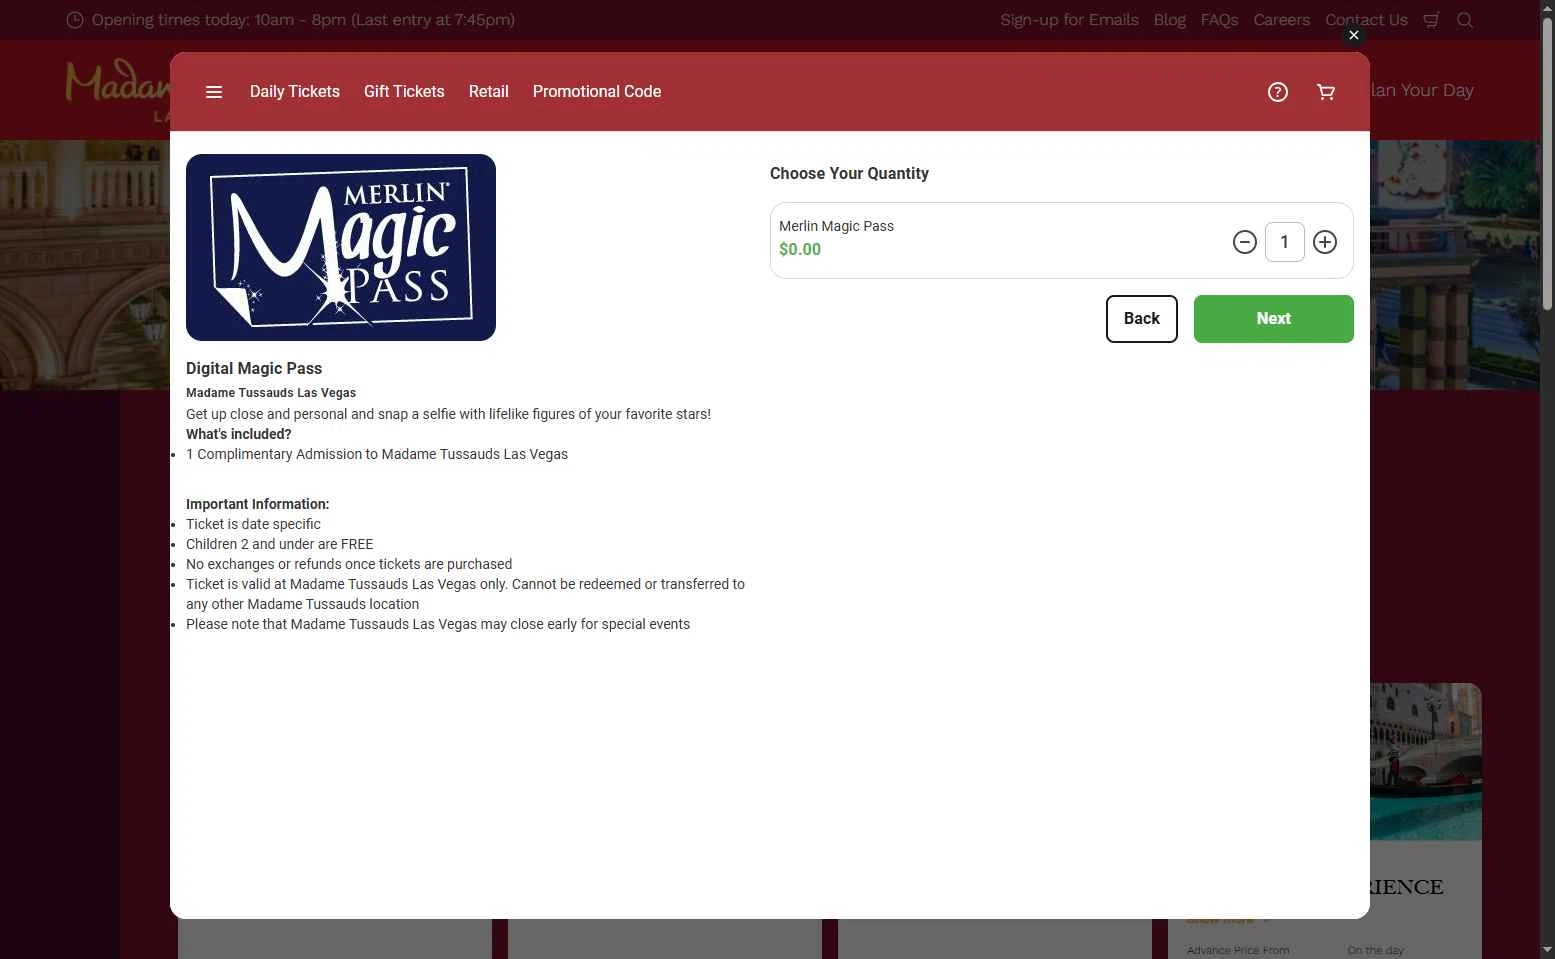Click 'Choose Your Quantity' heading
The height and width of the screenshot is (959, 1555).
point(849,174)
